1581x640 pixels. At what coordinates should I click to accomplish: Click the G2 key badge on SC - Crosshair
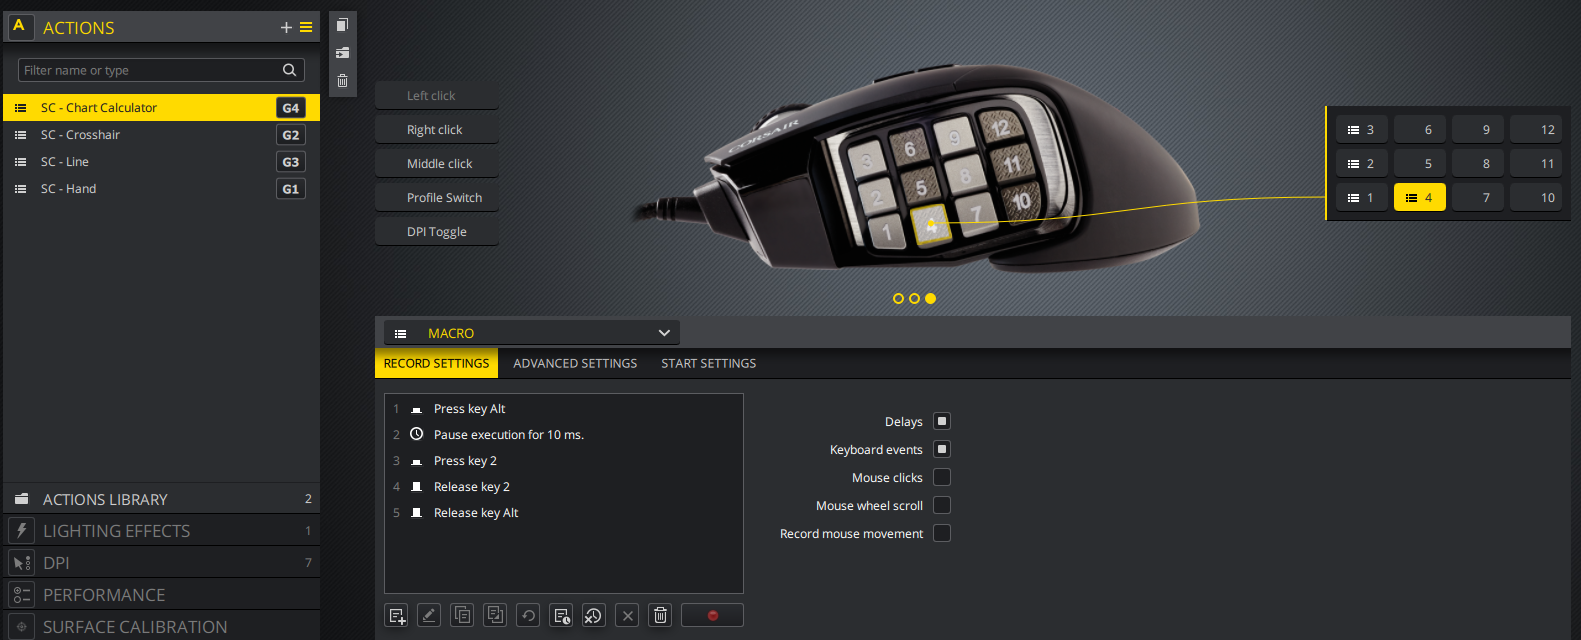pos(290,135)
